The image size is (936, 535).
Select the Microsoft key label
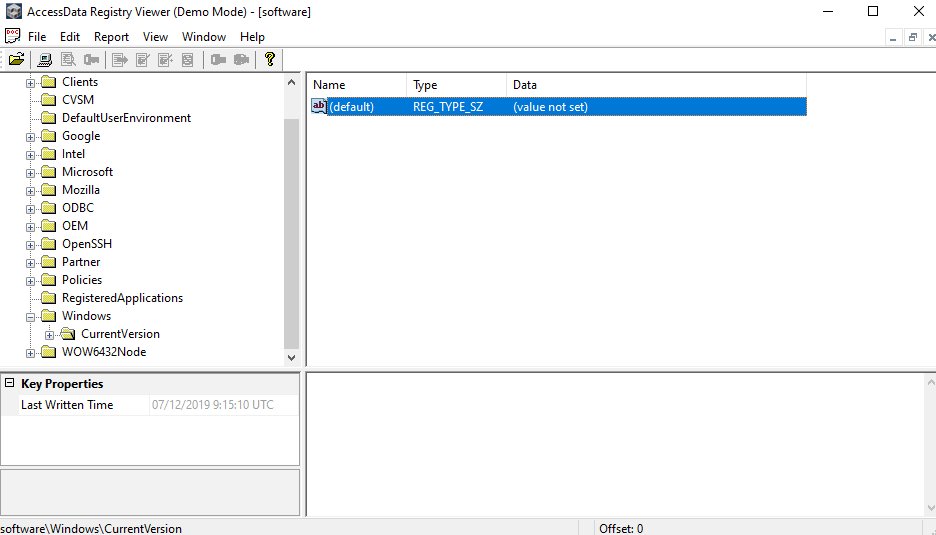click(87, 171)
